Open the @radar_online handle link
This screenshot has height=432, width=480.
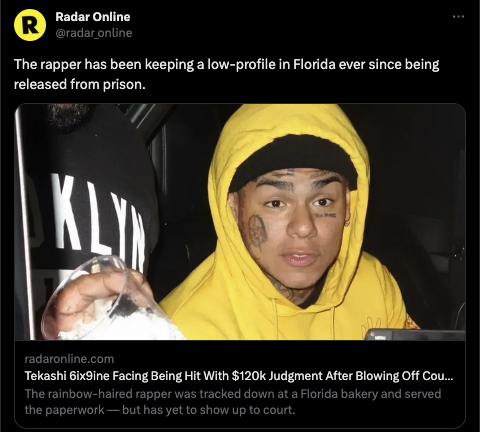(x=94, y=33)
